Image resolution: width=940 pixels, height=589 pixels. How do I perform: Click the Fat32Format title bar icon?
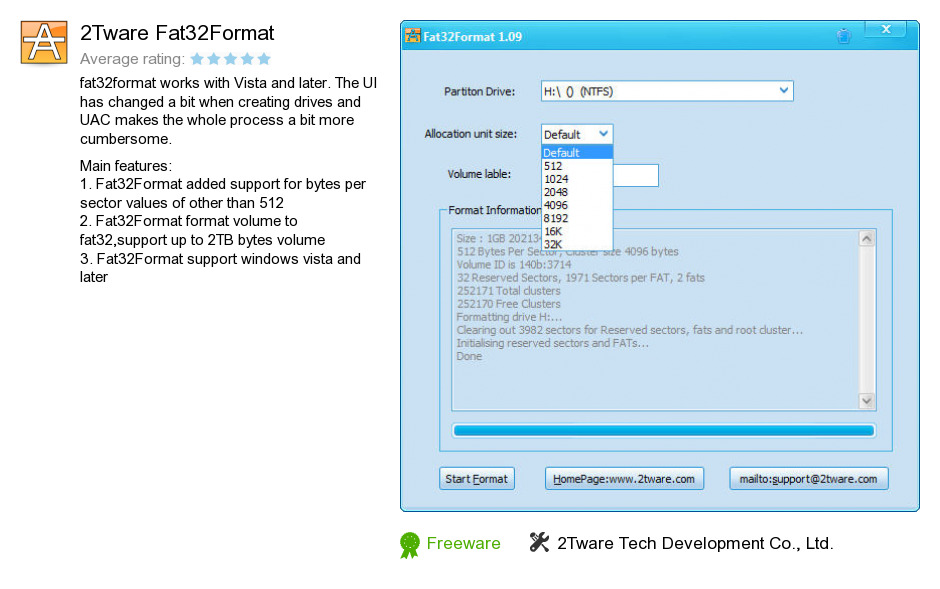412,36
